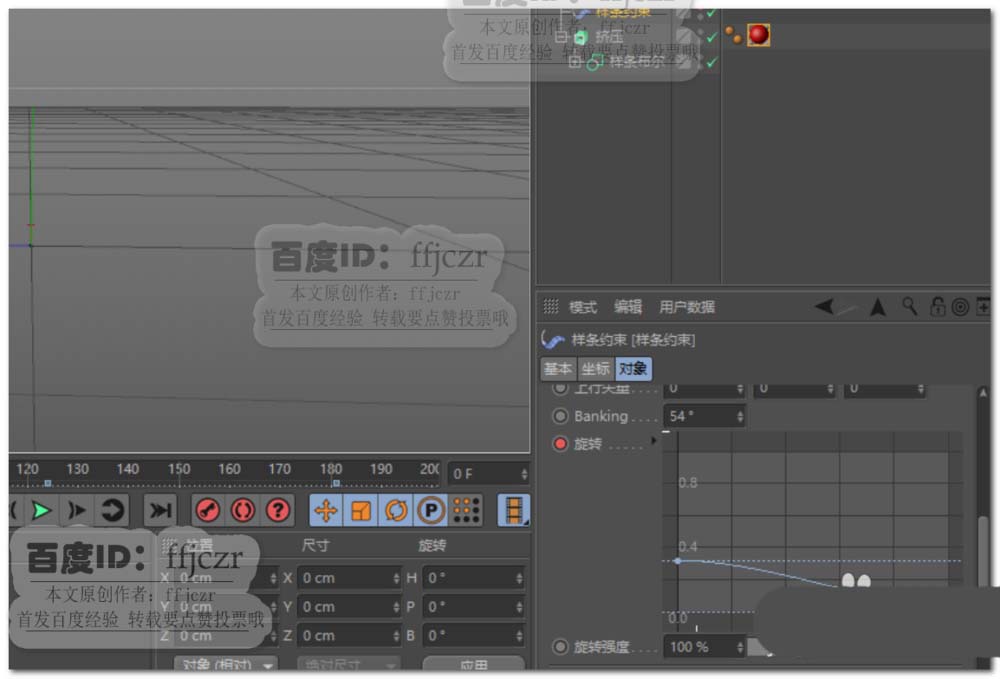
Task: Click the red sphere material tag
Action: (758, 34)
